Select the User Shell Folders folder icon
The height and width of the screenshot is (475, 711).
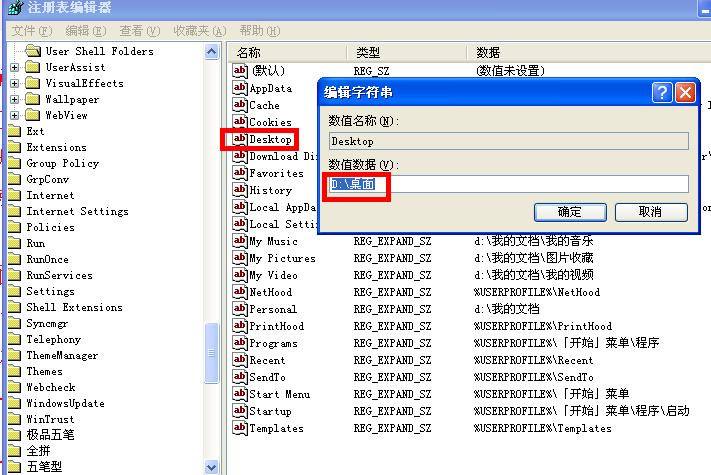point(33,51)
